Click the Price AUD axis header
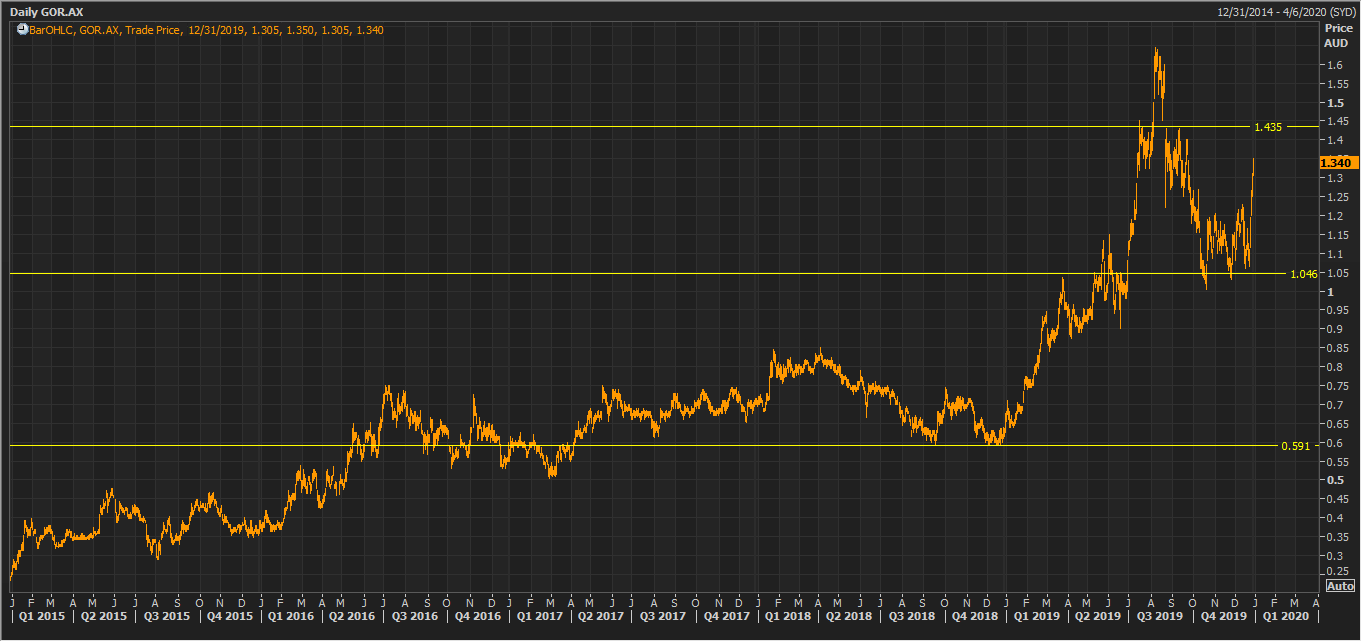Viewport: 1362px width, 642px height. [x=1337, y=36]
